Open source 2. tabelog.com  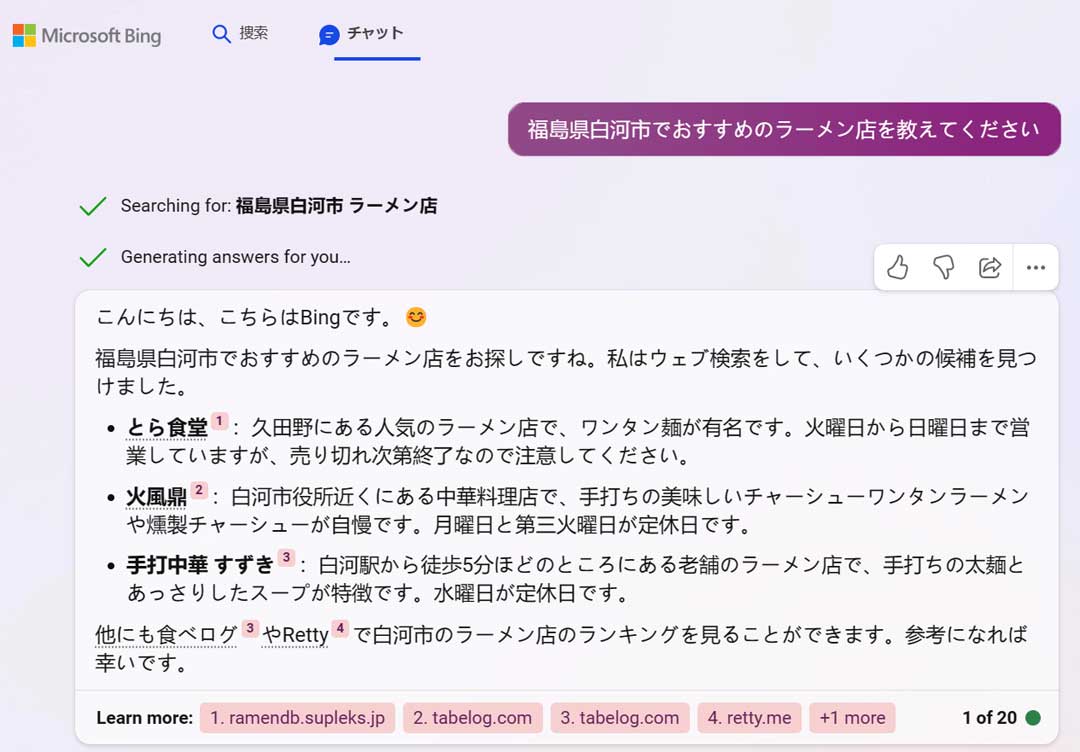pyautogui.click(x=472, y=718)
